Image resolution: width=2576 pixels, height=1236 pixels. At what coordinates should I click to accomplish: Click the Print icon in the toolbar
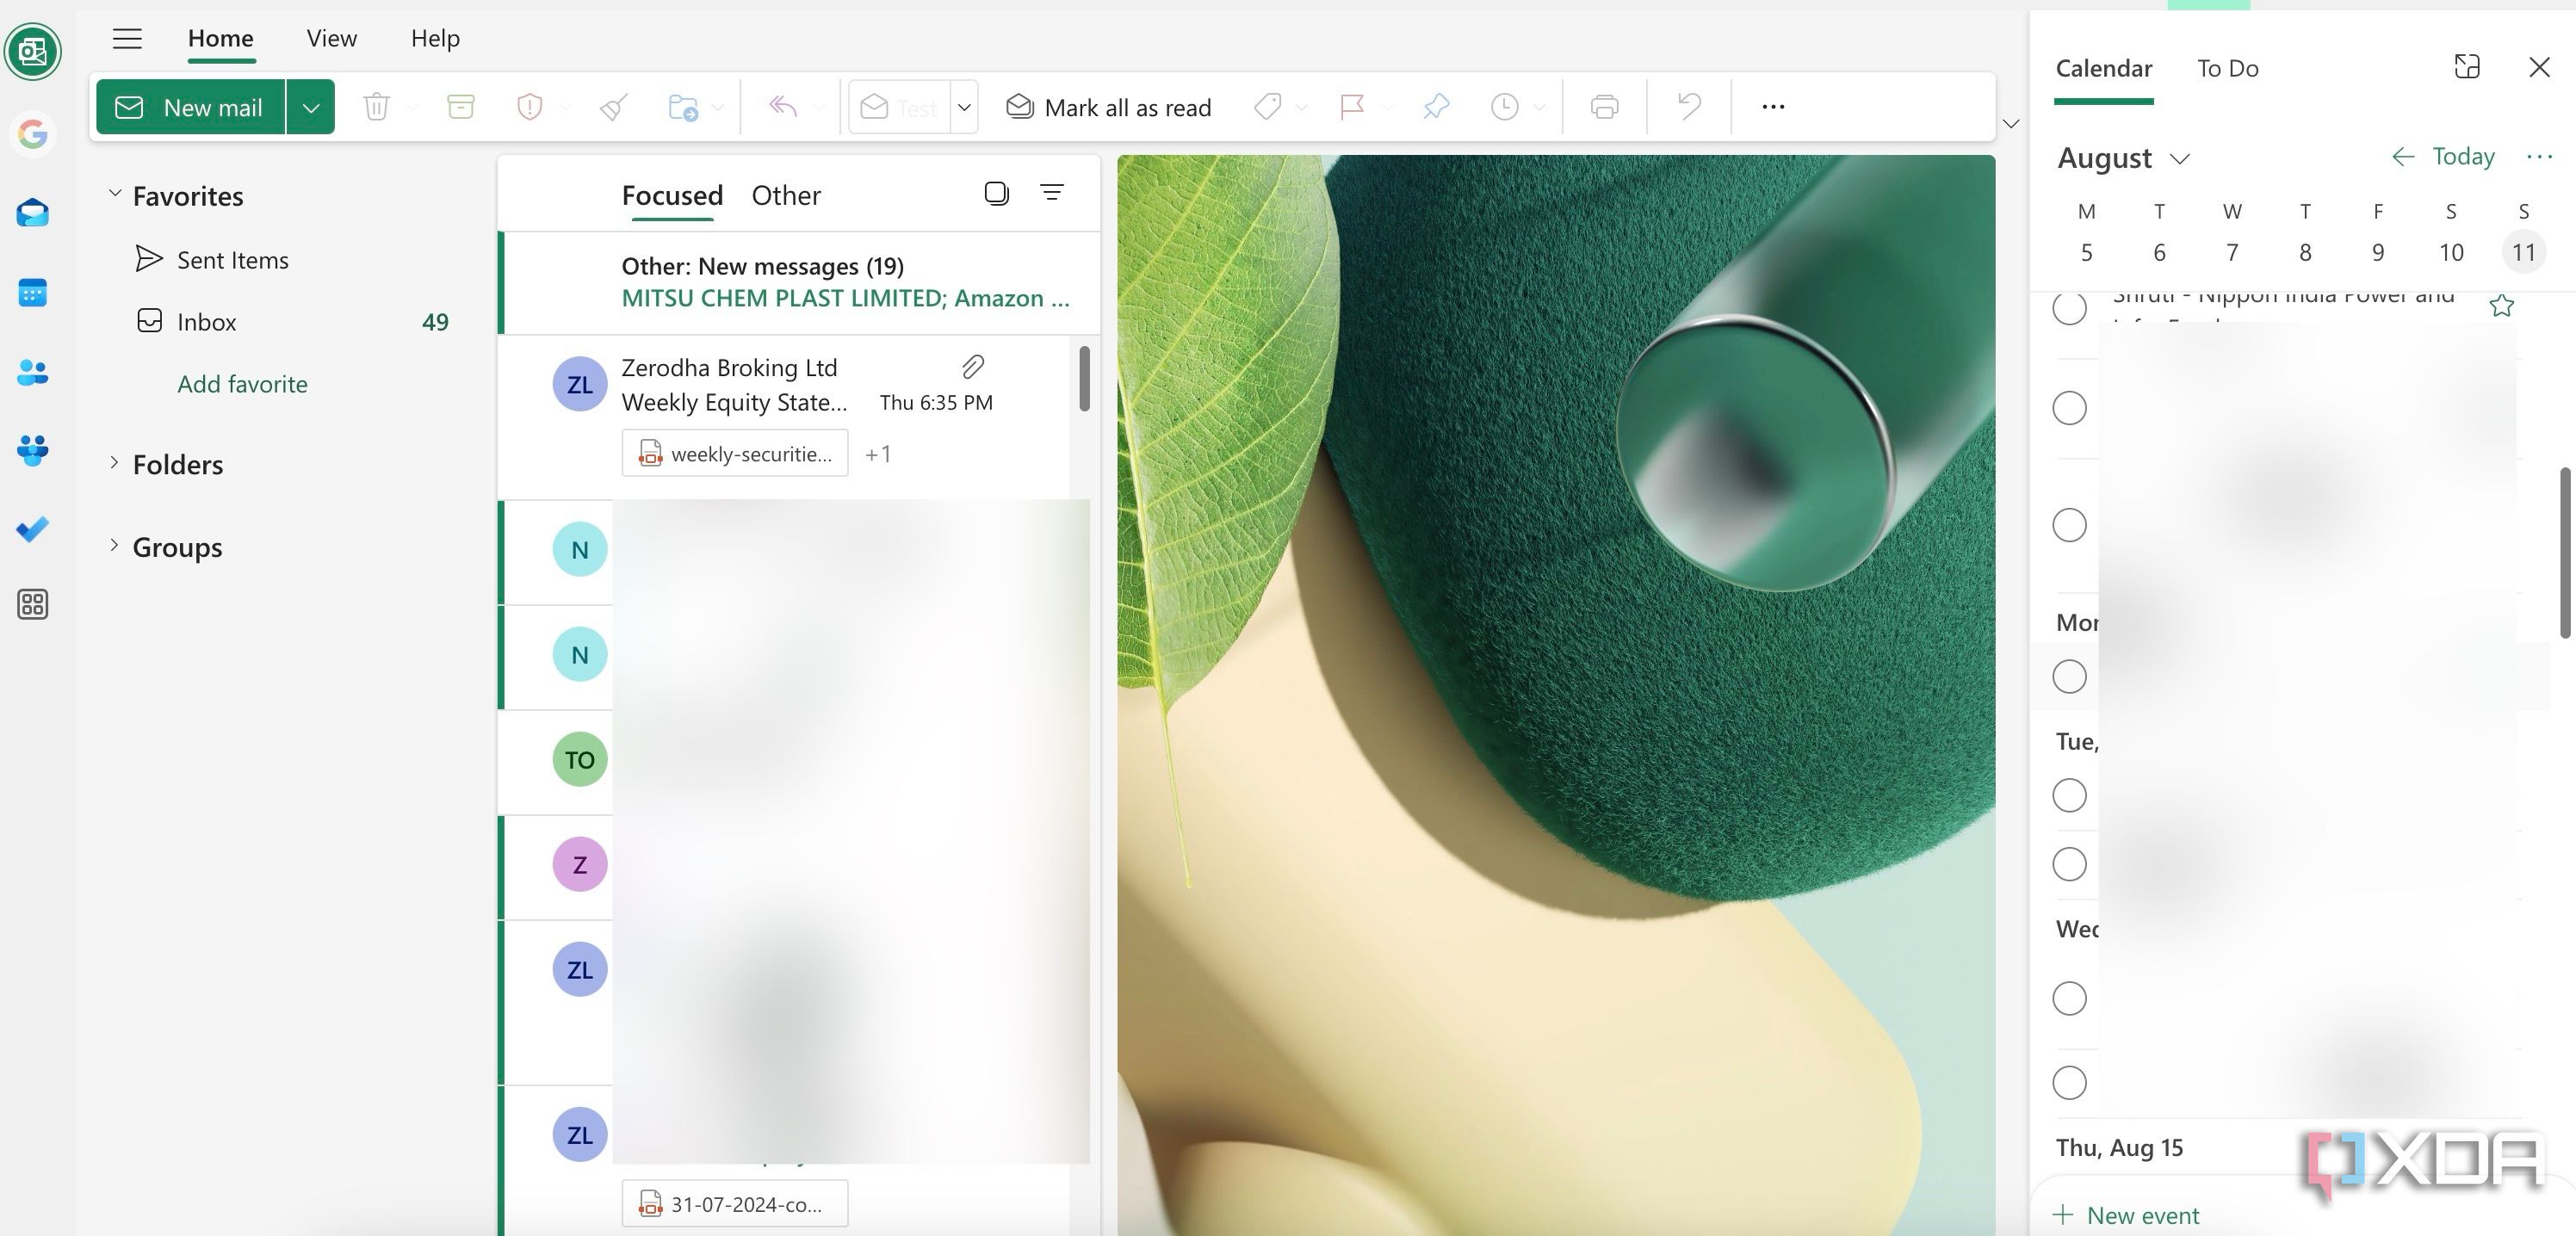click(x=1604, y=106)
